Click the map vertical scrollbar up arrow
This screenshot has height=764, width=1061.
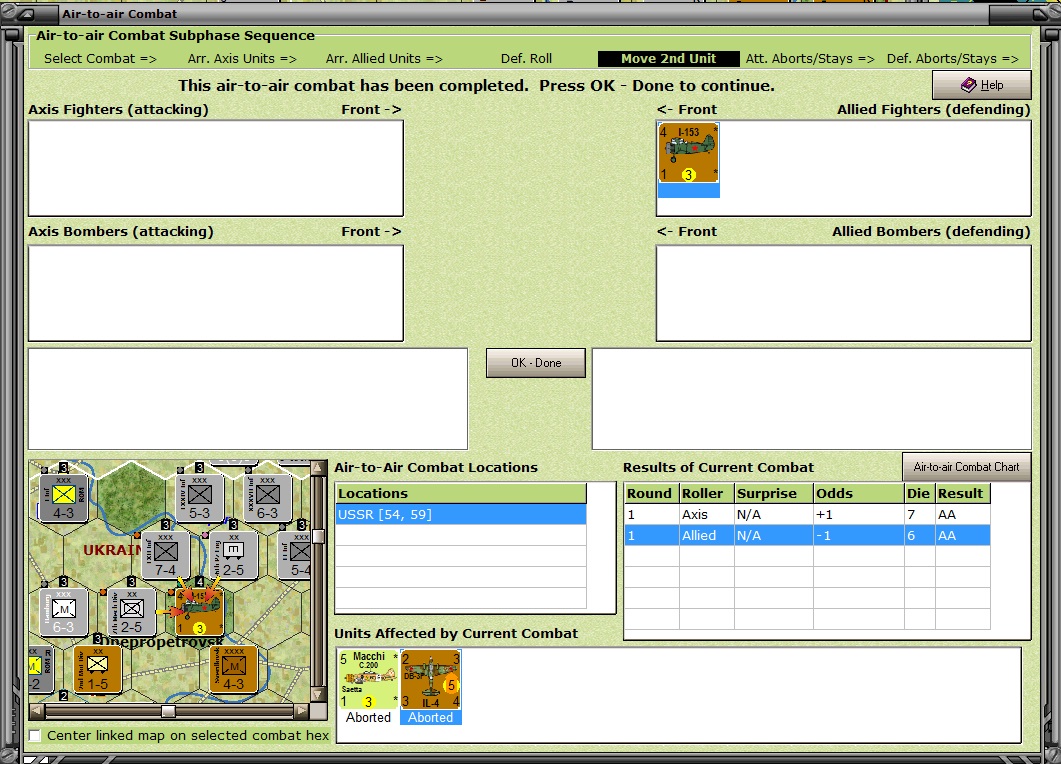click(x=317, y=468)
